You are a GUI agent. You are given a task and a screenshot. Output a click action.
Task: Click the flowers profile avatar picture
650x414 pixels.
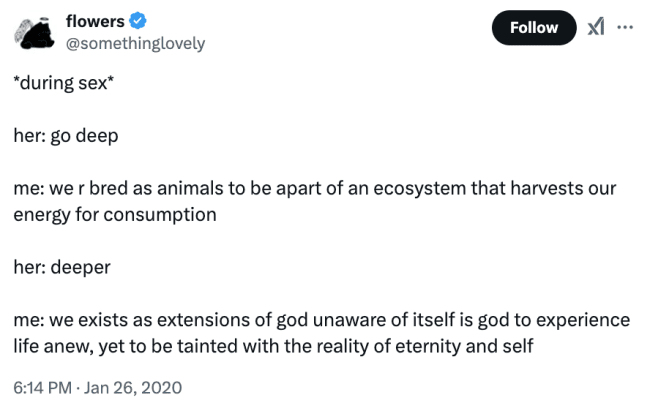click(37, 32)
